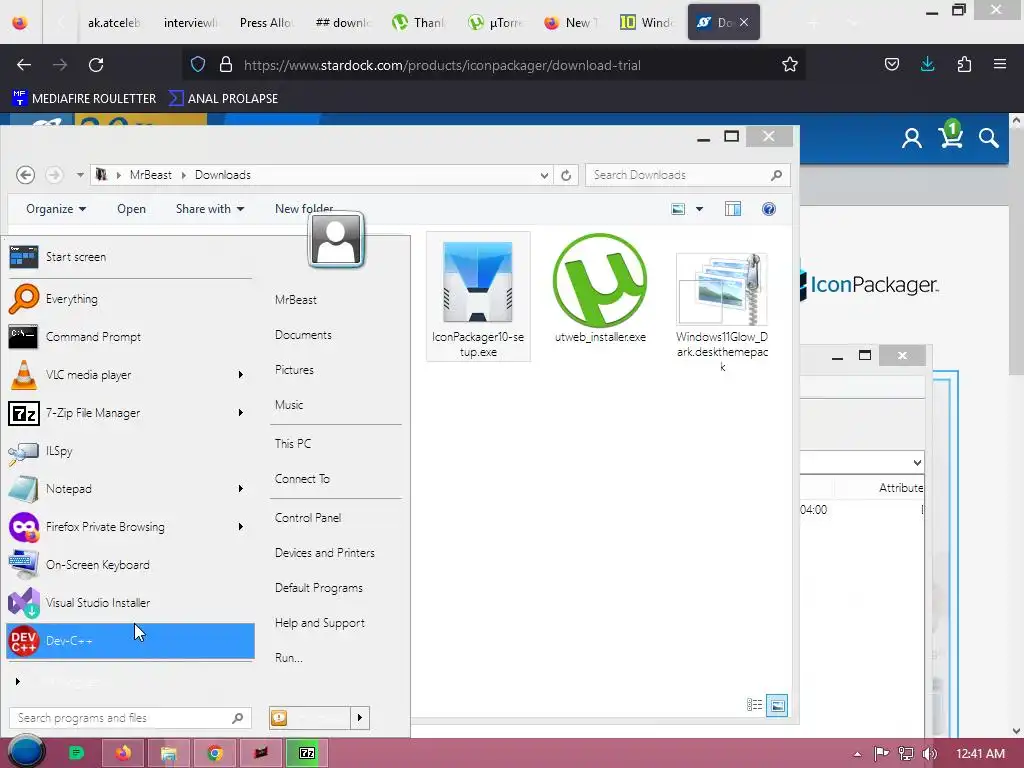Expand Notepad submenu arrow

(240, 488)
